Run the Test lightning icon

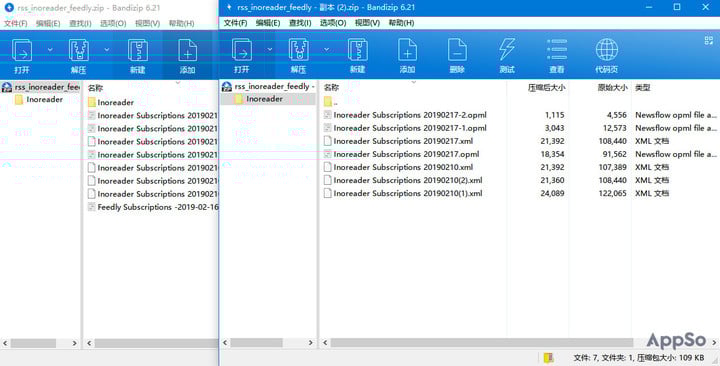click(507, 50)
